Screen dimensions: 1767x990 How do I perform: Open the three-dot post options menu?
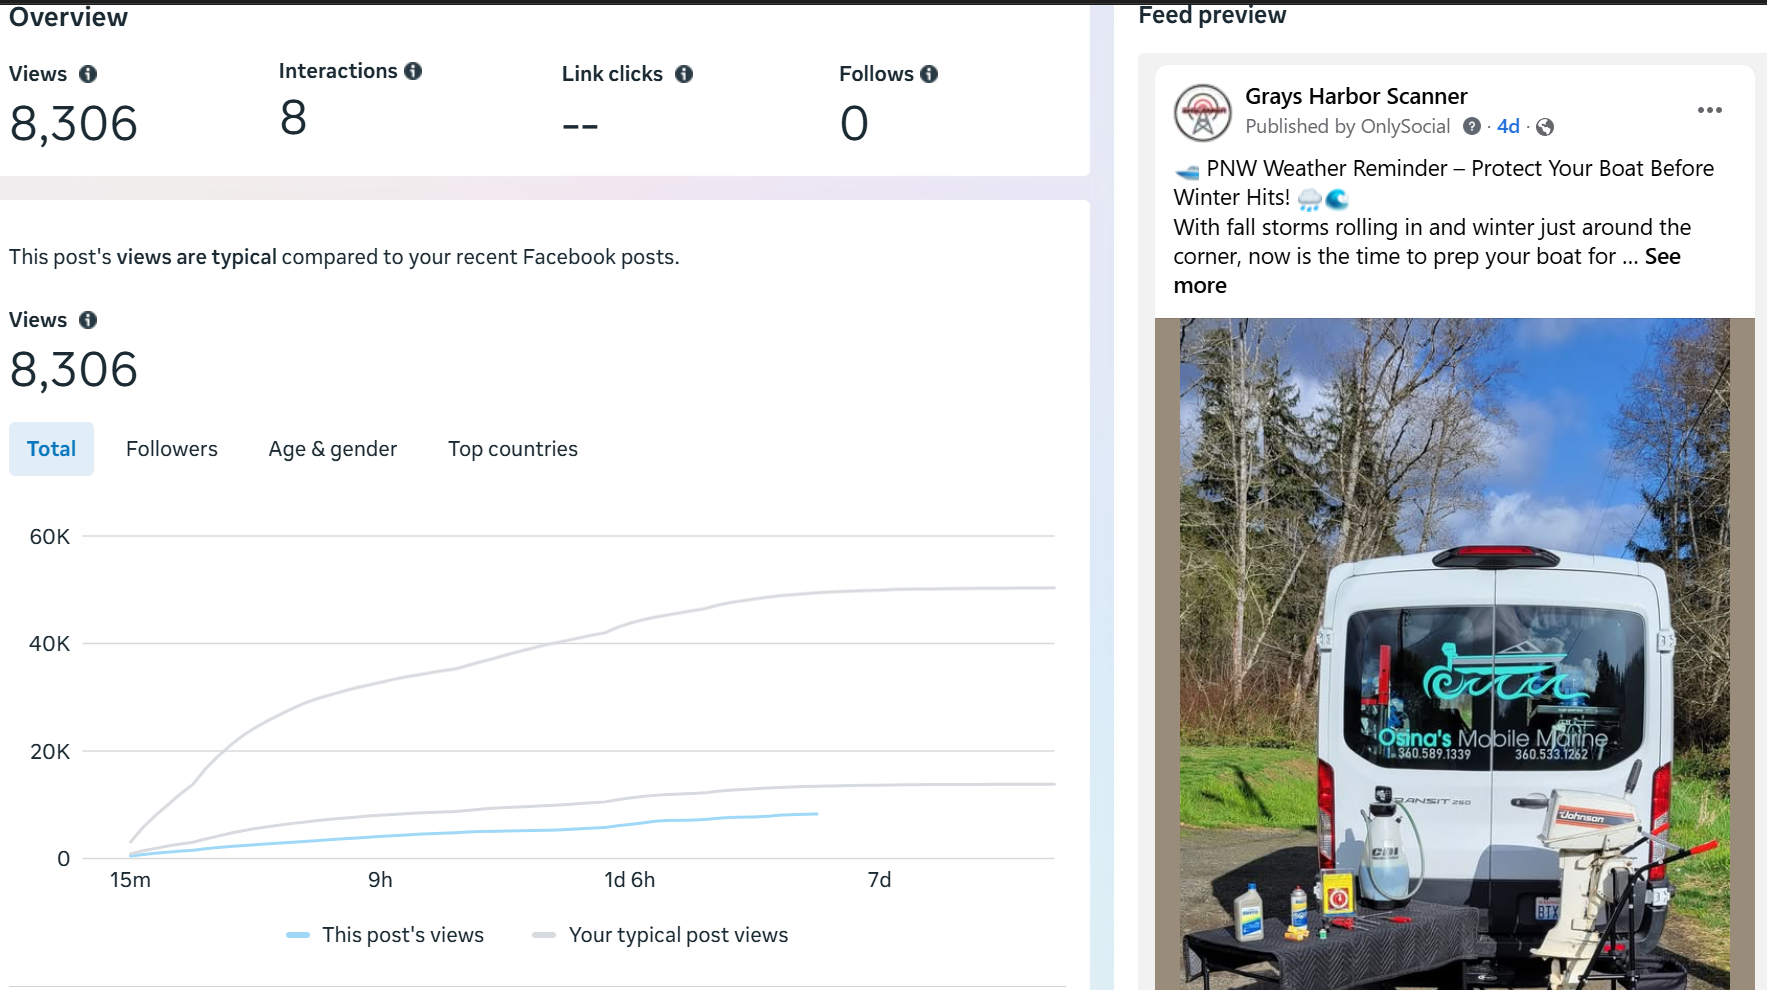tap(1709, 110)
